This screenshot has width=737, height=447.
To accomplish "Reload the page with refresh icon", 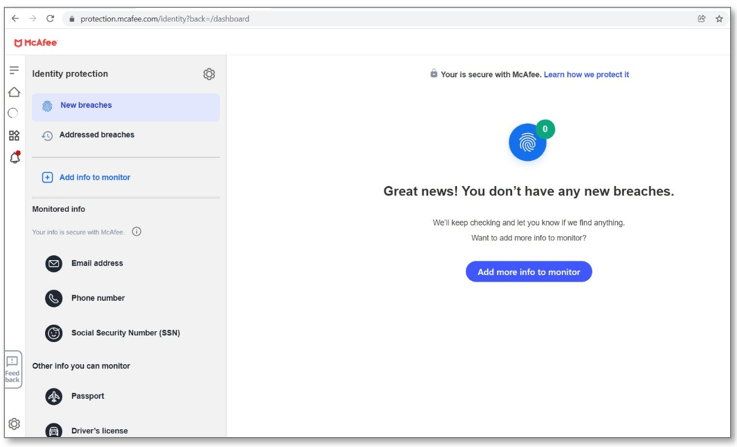I will coord(50,19).
